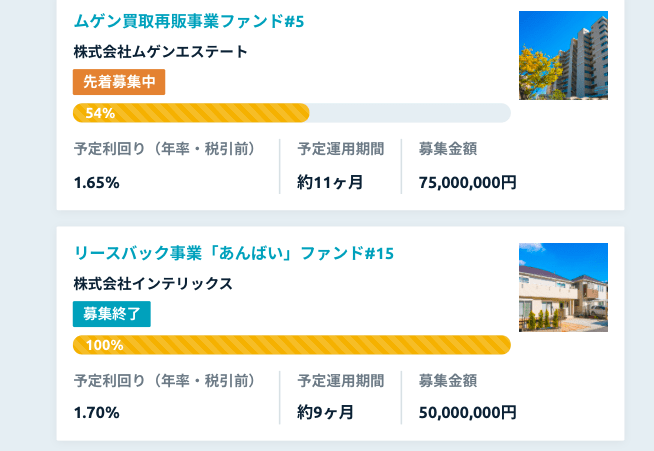The image size is (654, 451).
Task: Click the 募集終了 teal status badge
Action: pyautogui.click(x=112, y=314)
